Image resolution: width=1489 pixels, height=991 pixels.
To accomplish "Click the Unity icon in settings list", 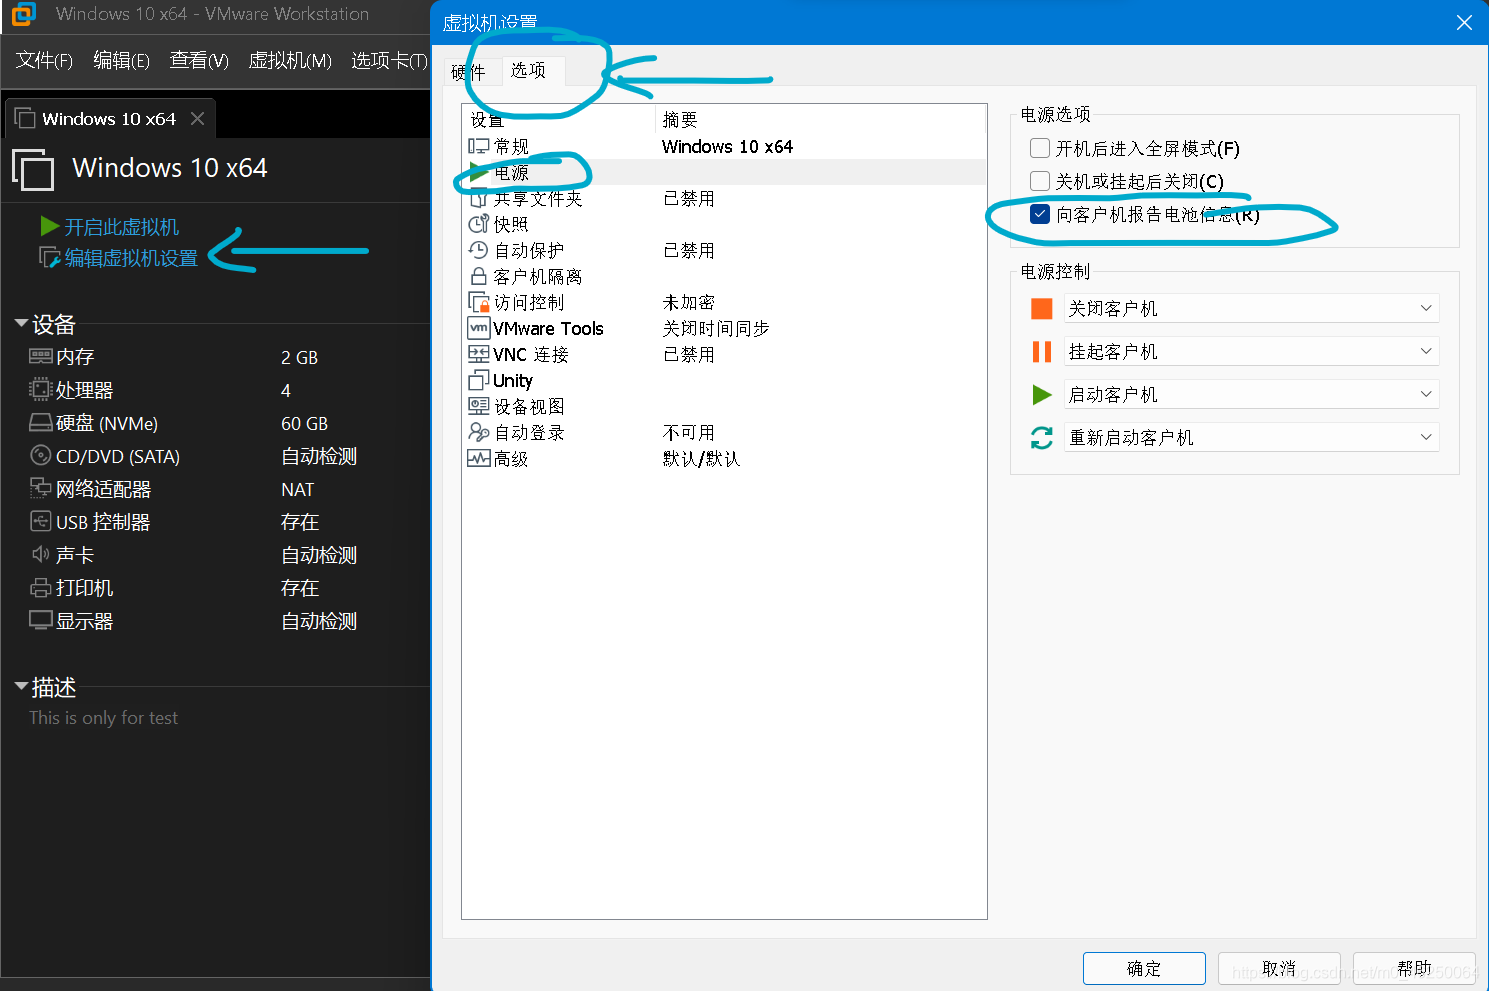I will 479,380.
